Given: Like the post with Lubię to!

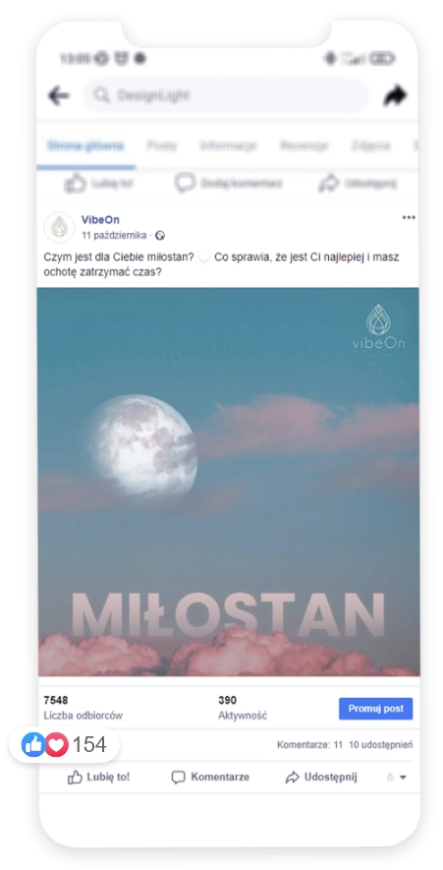Looking at the screenshot, I should click(99, 777).
